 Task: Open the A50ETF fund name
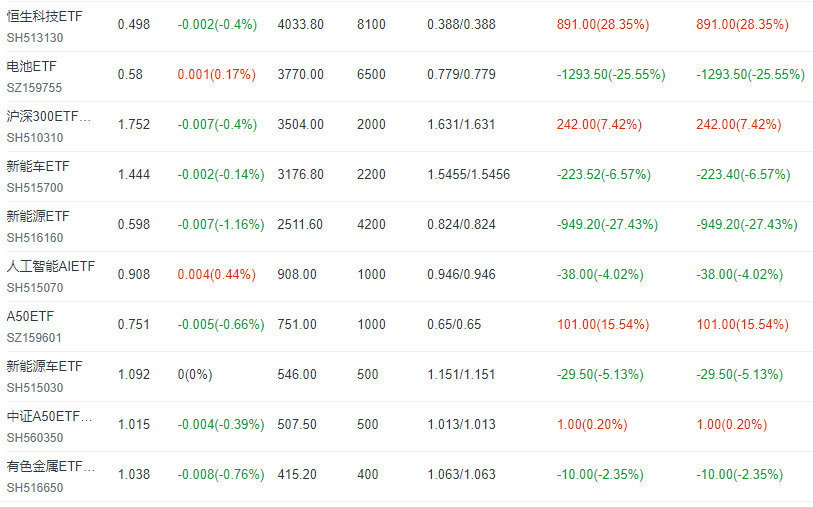click(x=30, y=316)
